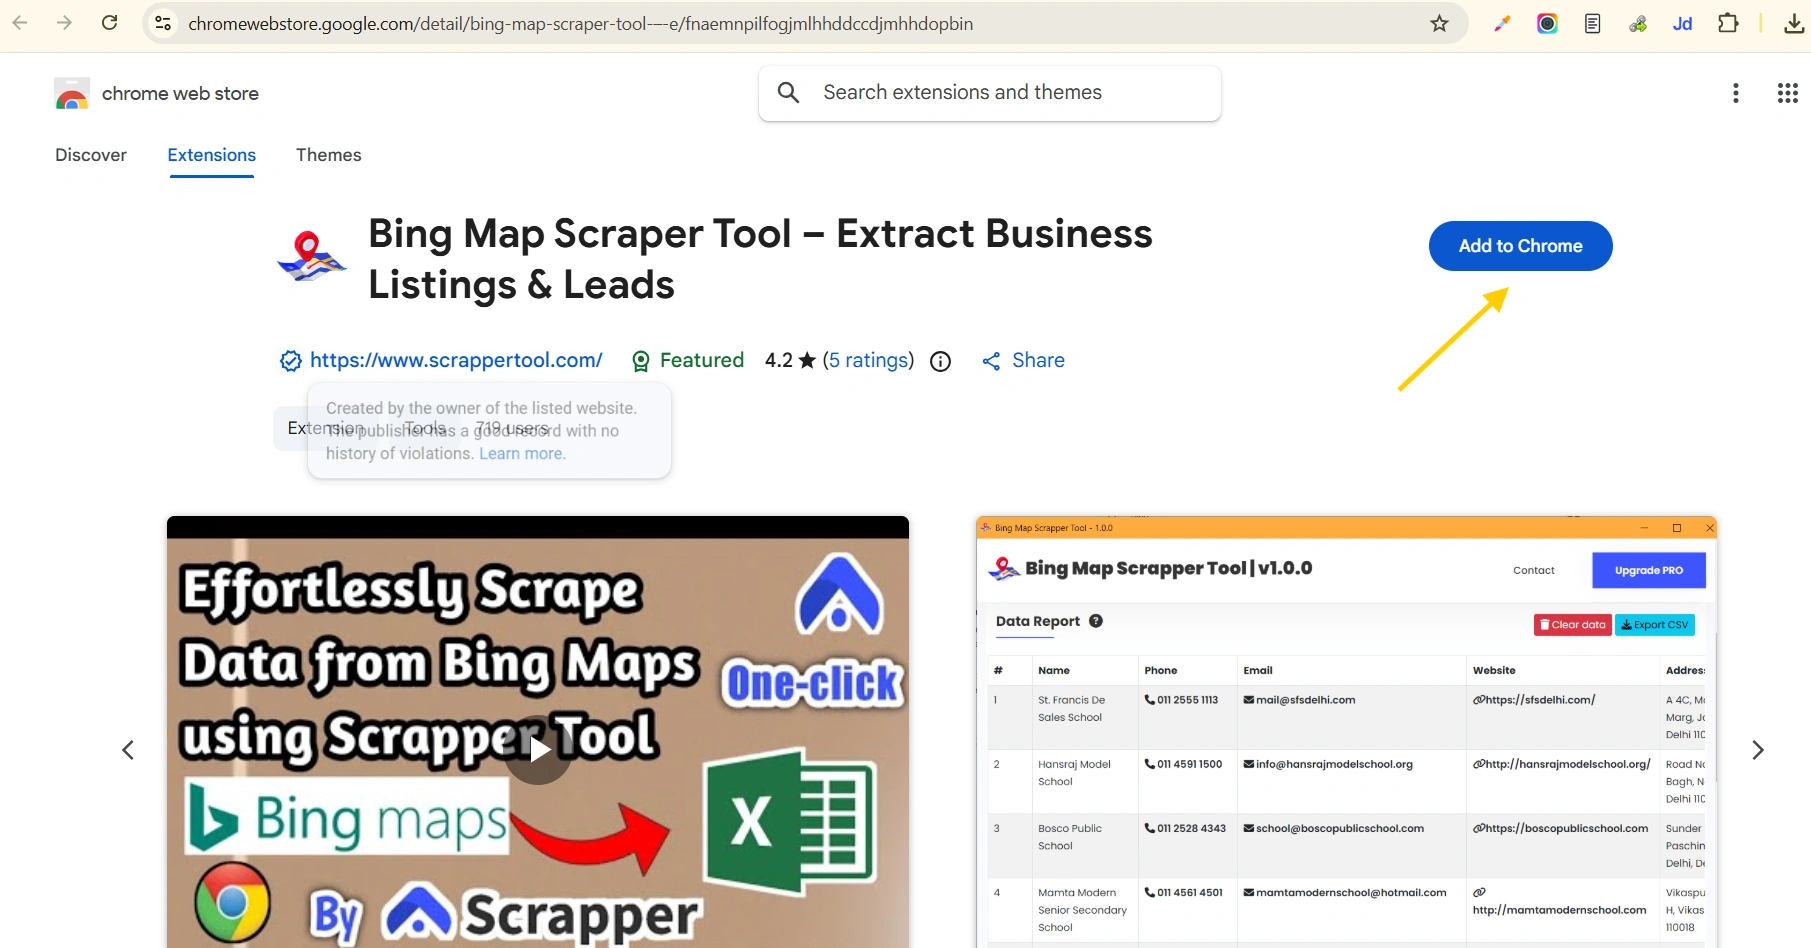This screenshot has height=948, width=1811.
Task: Show next screenshot with right chevron
Action: tap(1758, 750)
